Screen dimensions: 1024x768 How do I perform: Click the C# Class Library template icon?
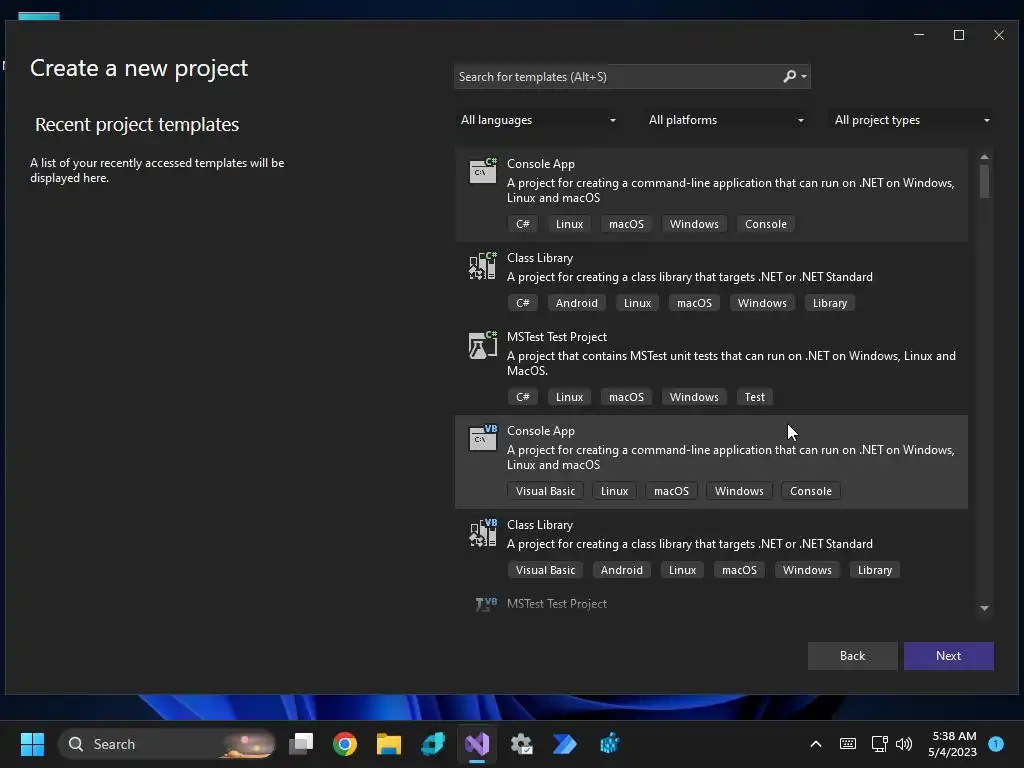point(483,266)
